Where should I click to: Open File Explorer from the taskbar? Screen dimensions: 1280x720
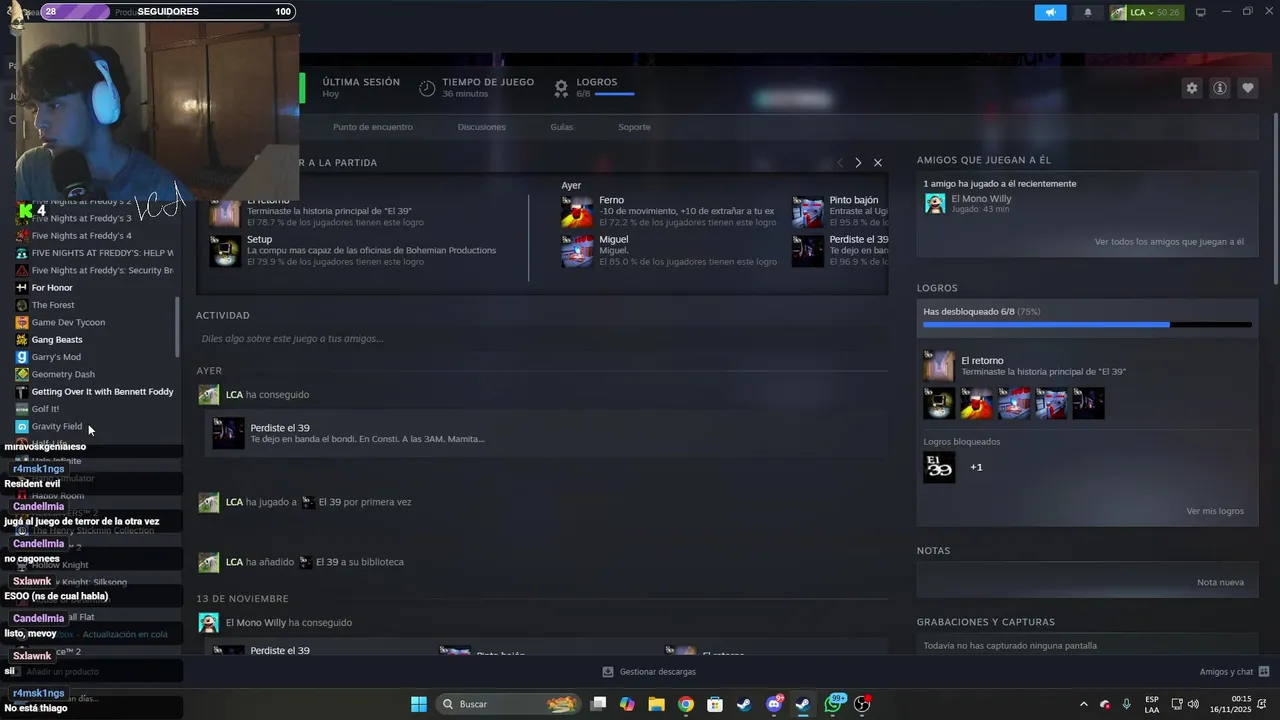(656, 704)
